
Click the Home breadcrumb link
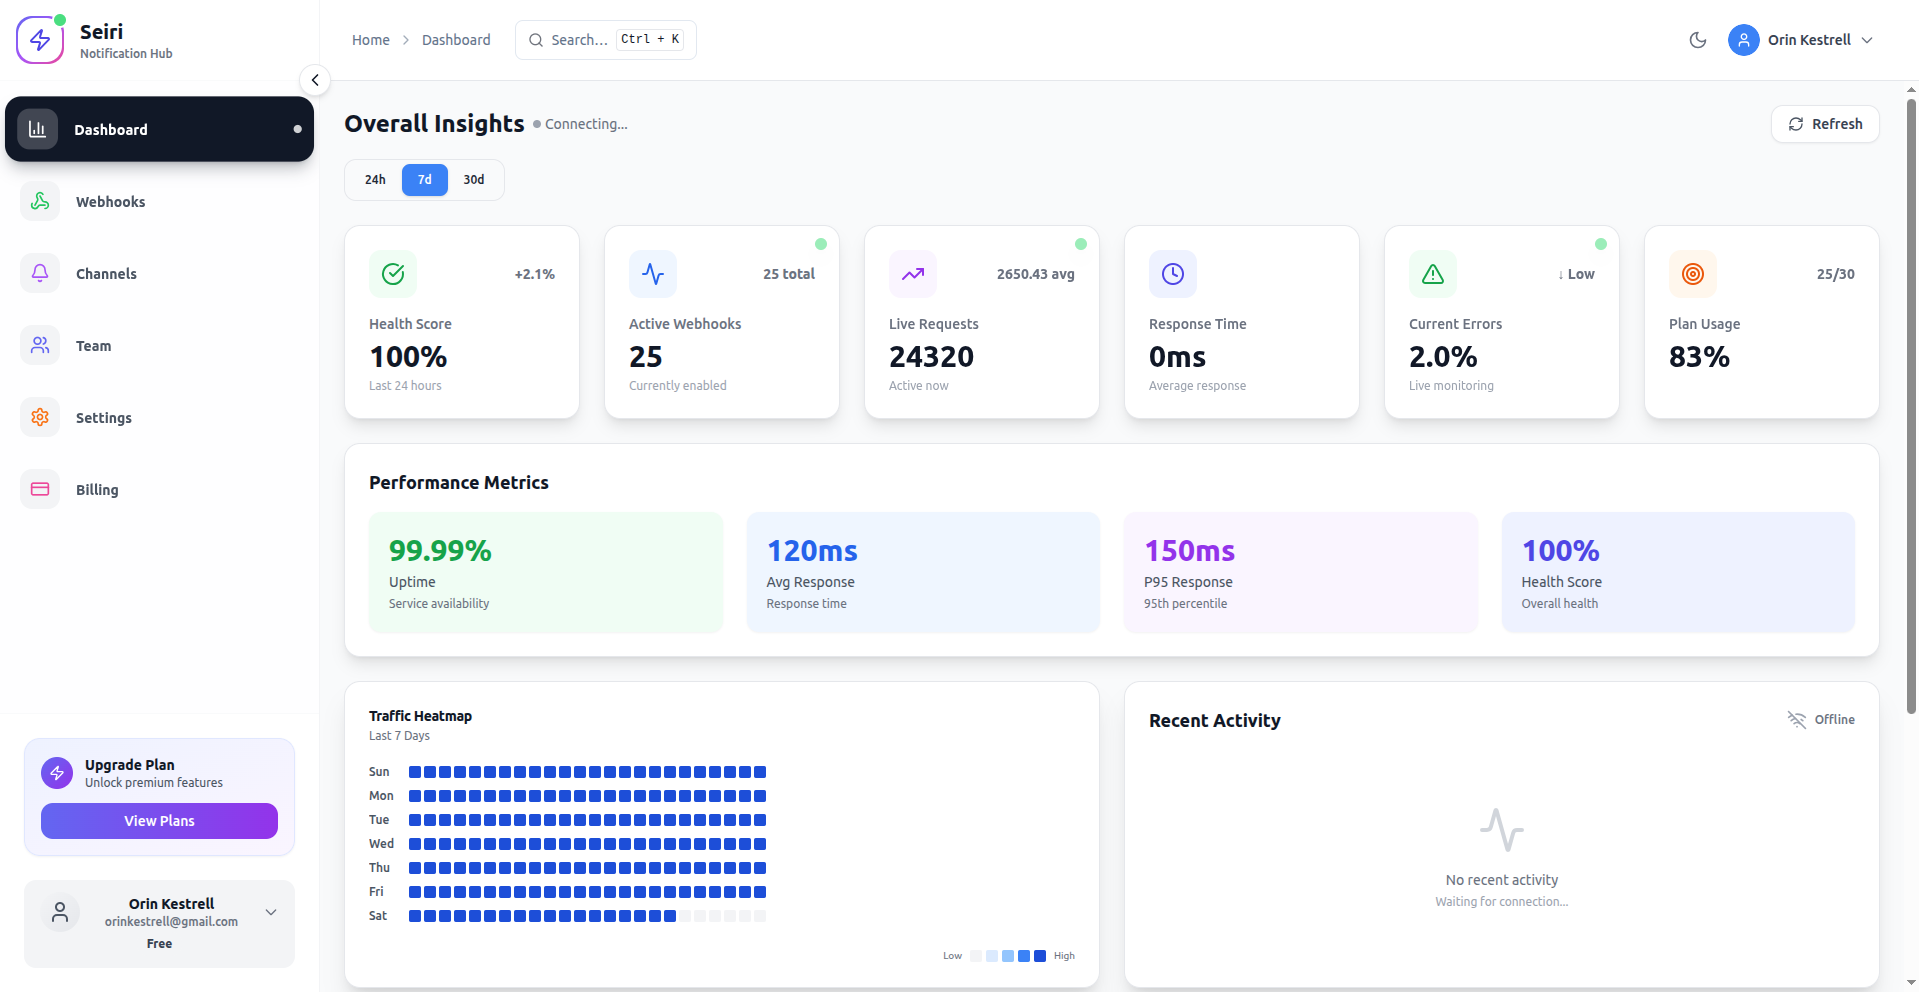[370, 40]
